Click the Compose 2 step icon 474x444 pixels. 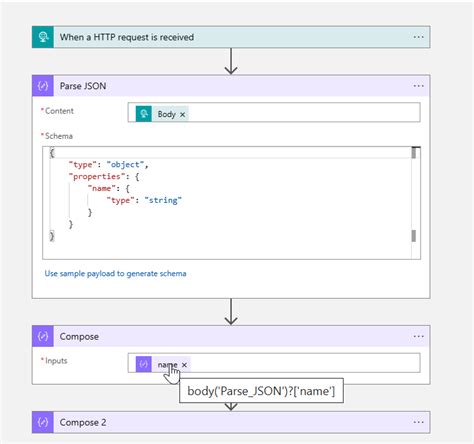pyautogui.click(x=43, y=422)
